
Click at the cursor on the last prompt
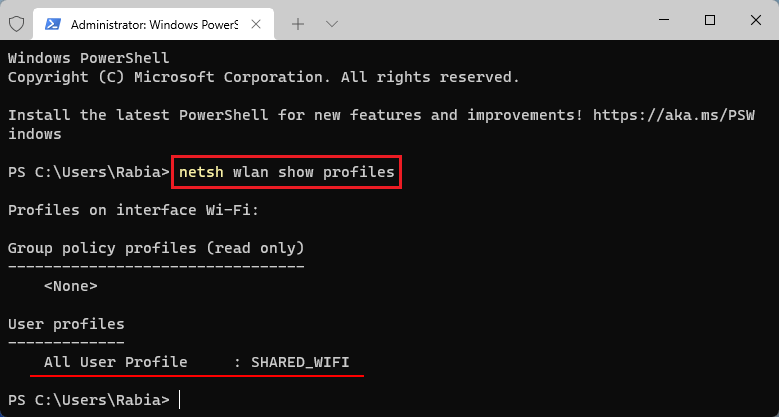tap(180, 400)
